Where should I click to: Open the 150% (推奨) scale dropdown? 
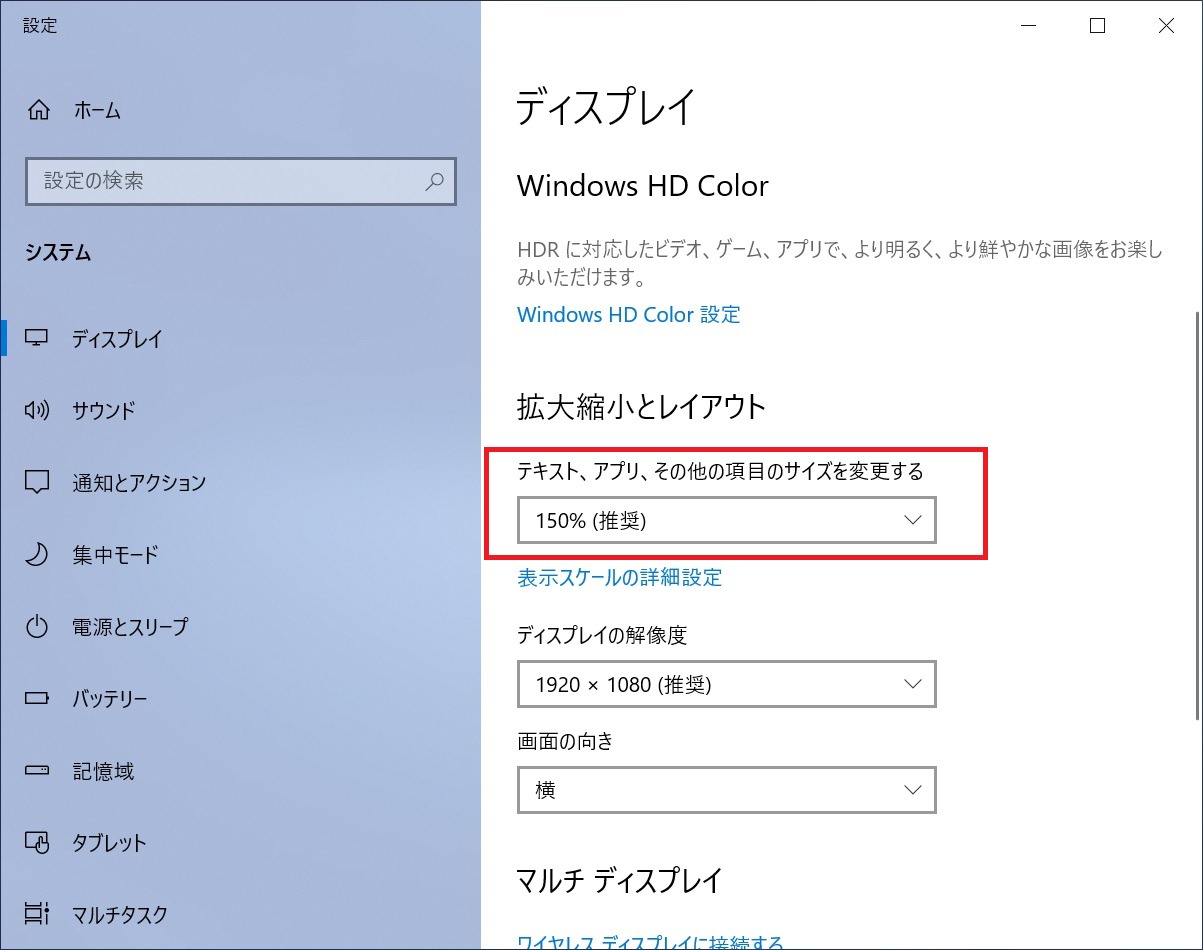coord(727,521)
